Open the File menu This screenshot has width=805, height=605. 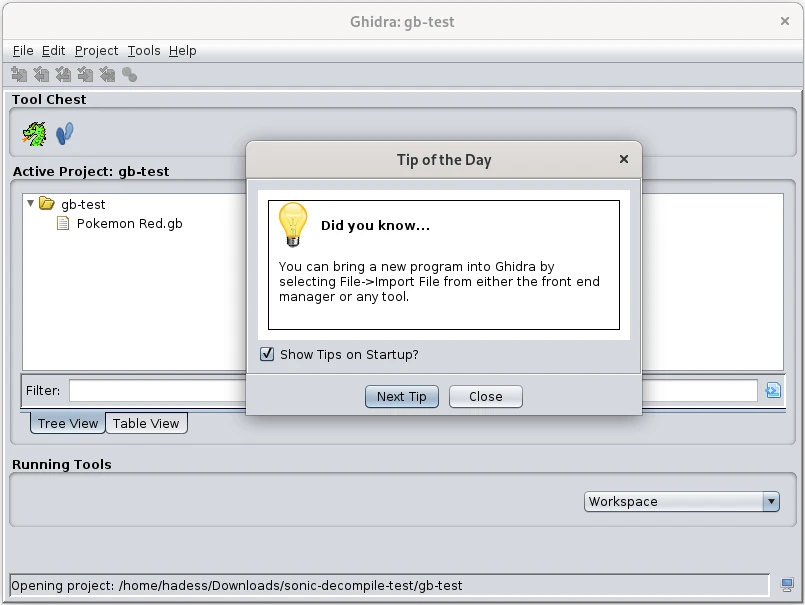click(x=23, y=51)
